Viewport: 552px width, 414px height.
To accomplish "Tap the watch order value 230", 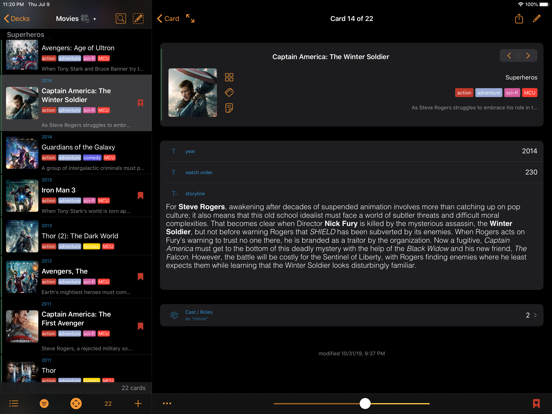I will (x=531, y=172).
